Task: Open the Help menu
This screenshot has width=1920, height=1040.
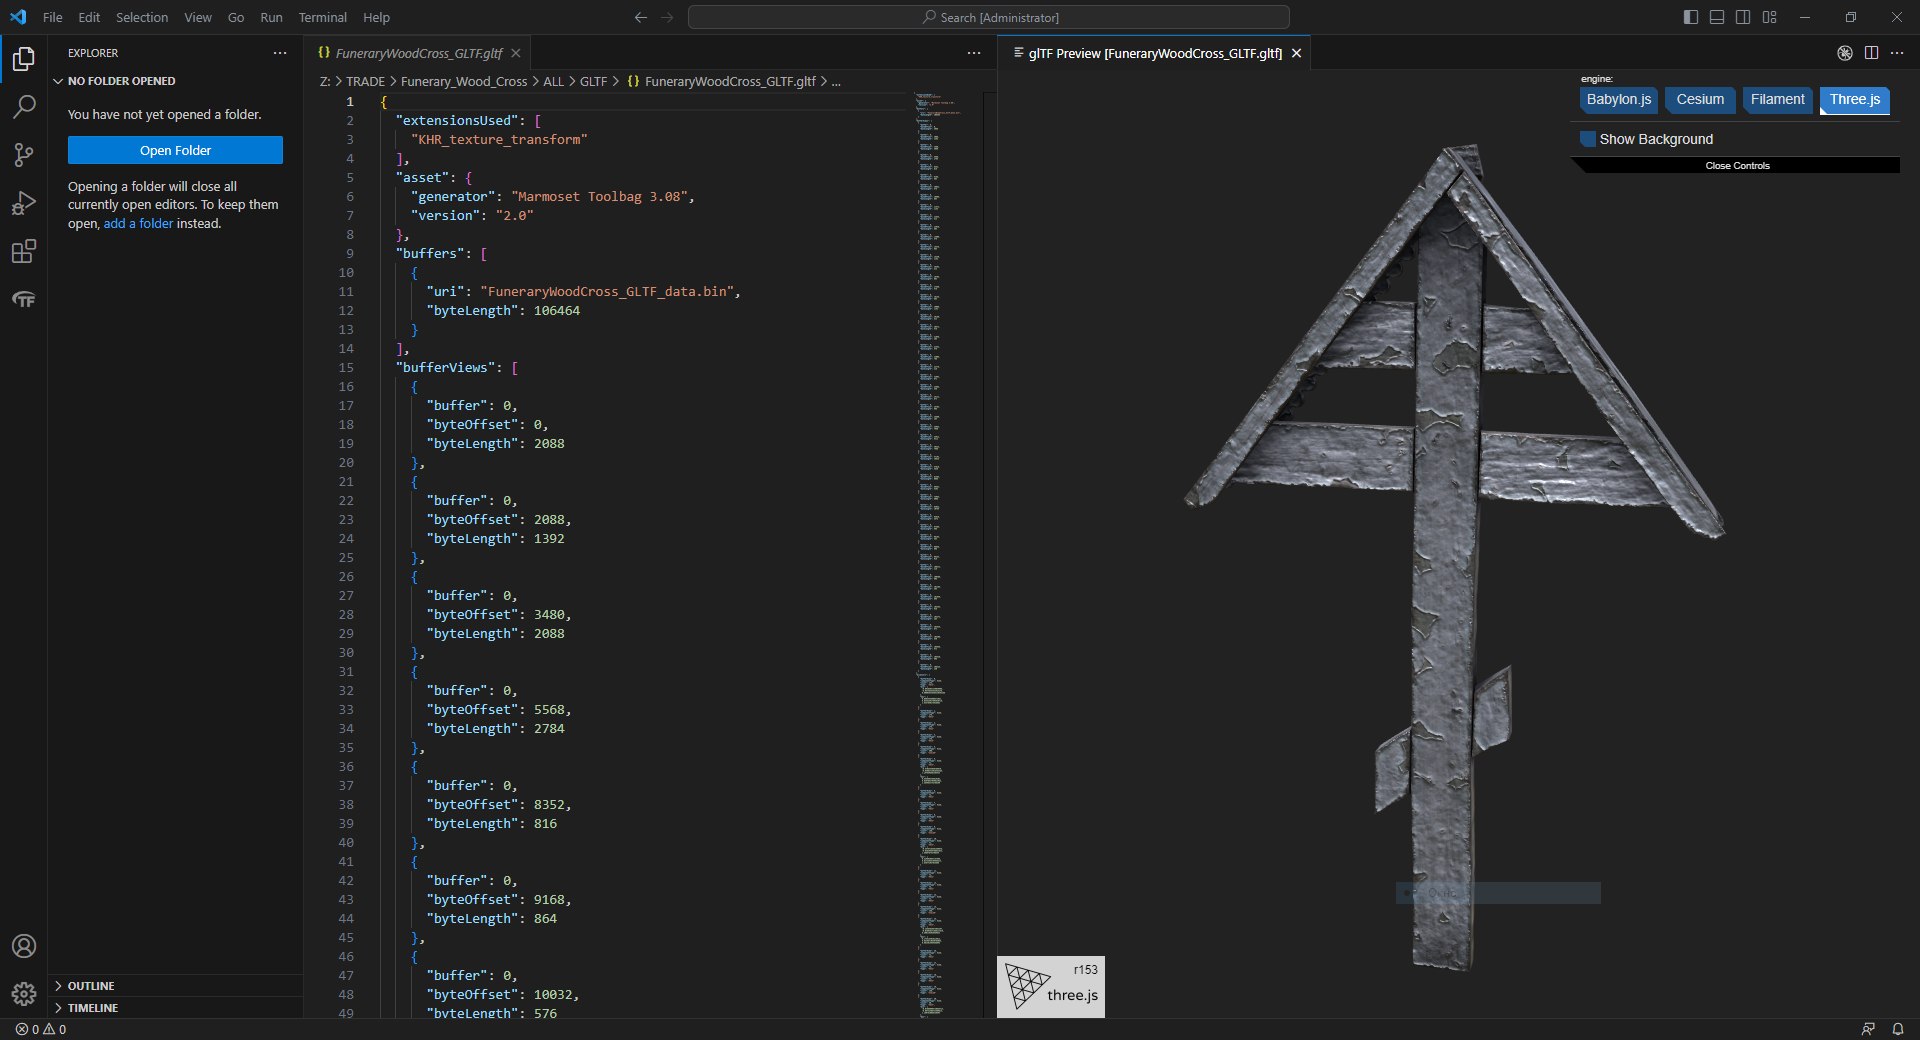Action: (x=376, y=17)
